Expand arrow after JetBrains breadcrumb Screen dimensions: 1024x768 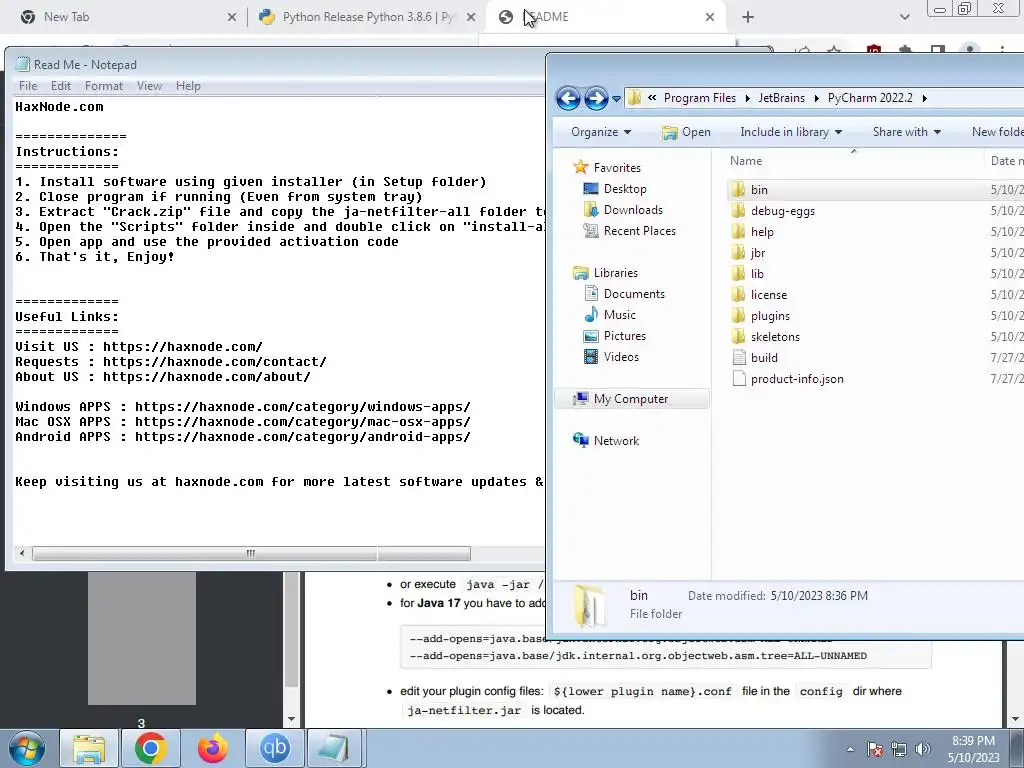[x=816, y=99]
